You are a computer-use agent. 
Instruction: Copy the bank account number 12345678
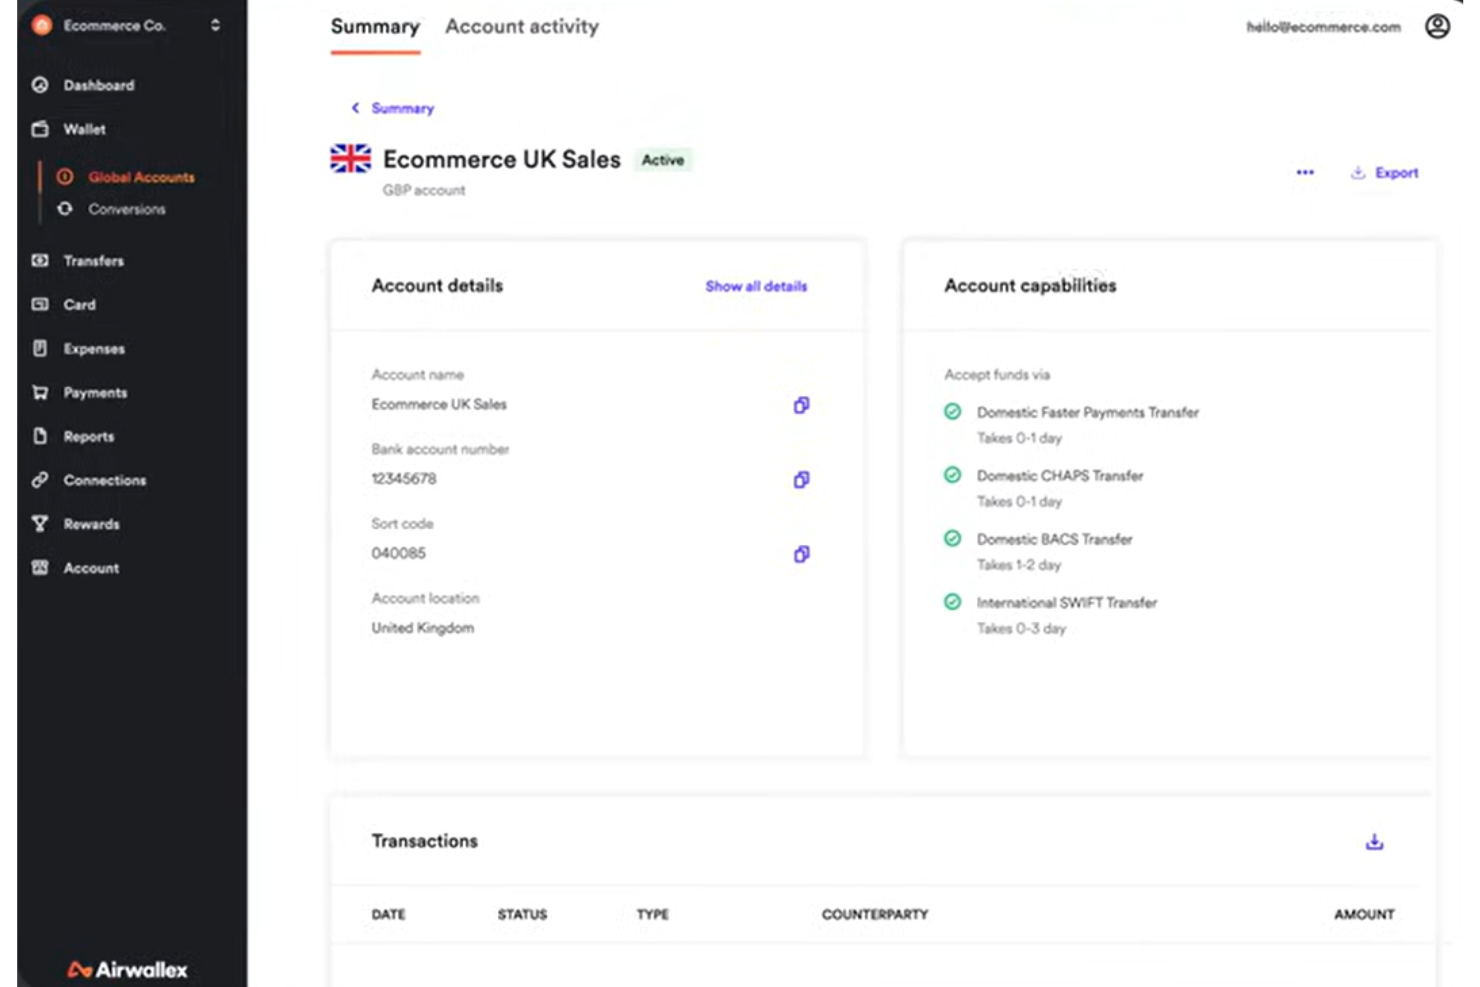pos(801,480)
